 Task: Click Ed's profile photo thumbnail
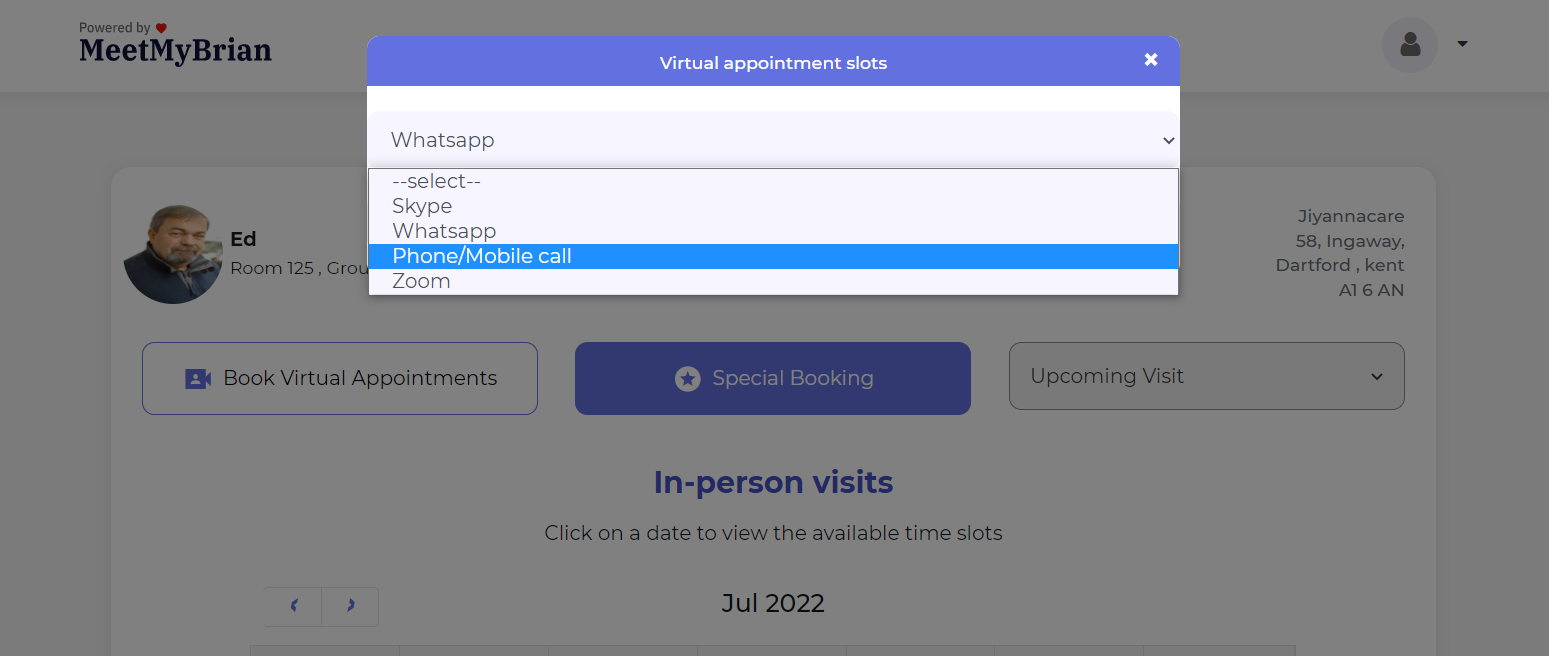tap(173, 254)
